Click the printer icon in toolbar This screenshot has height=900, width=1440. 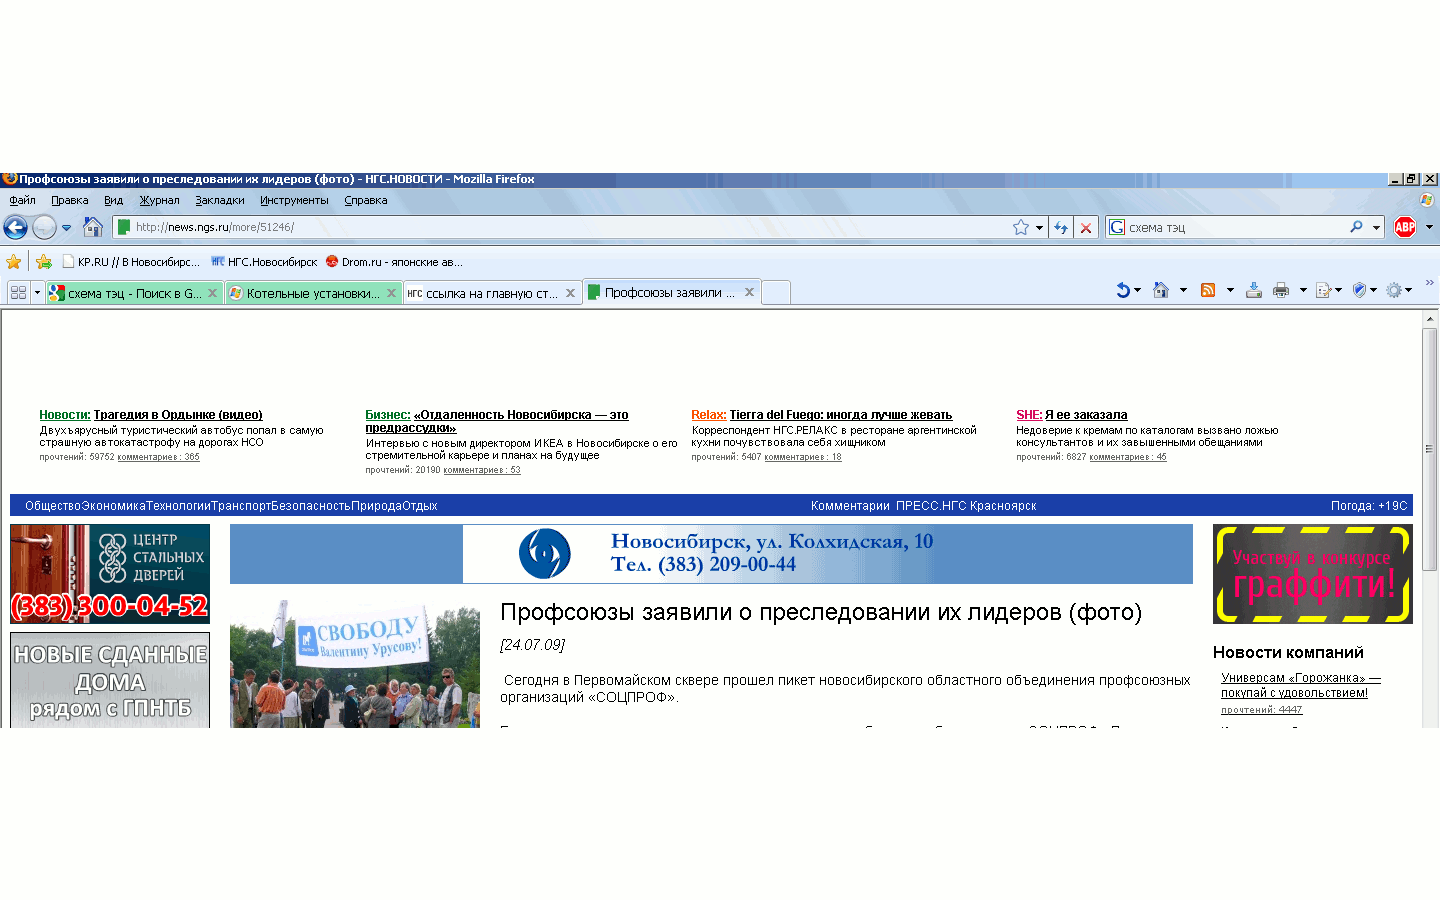point(1280,290)
